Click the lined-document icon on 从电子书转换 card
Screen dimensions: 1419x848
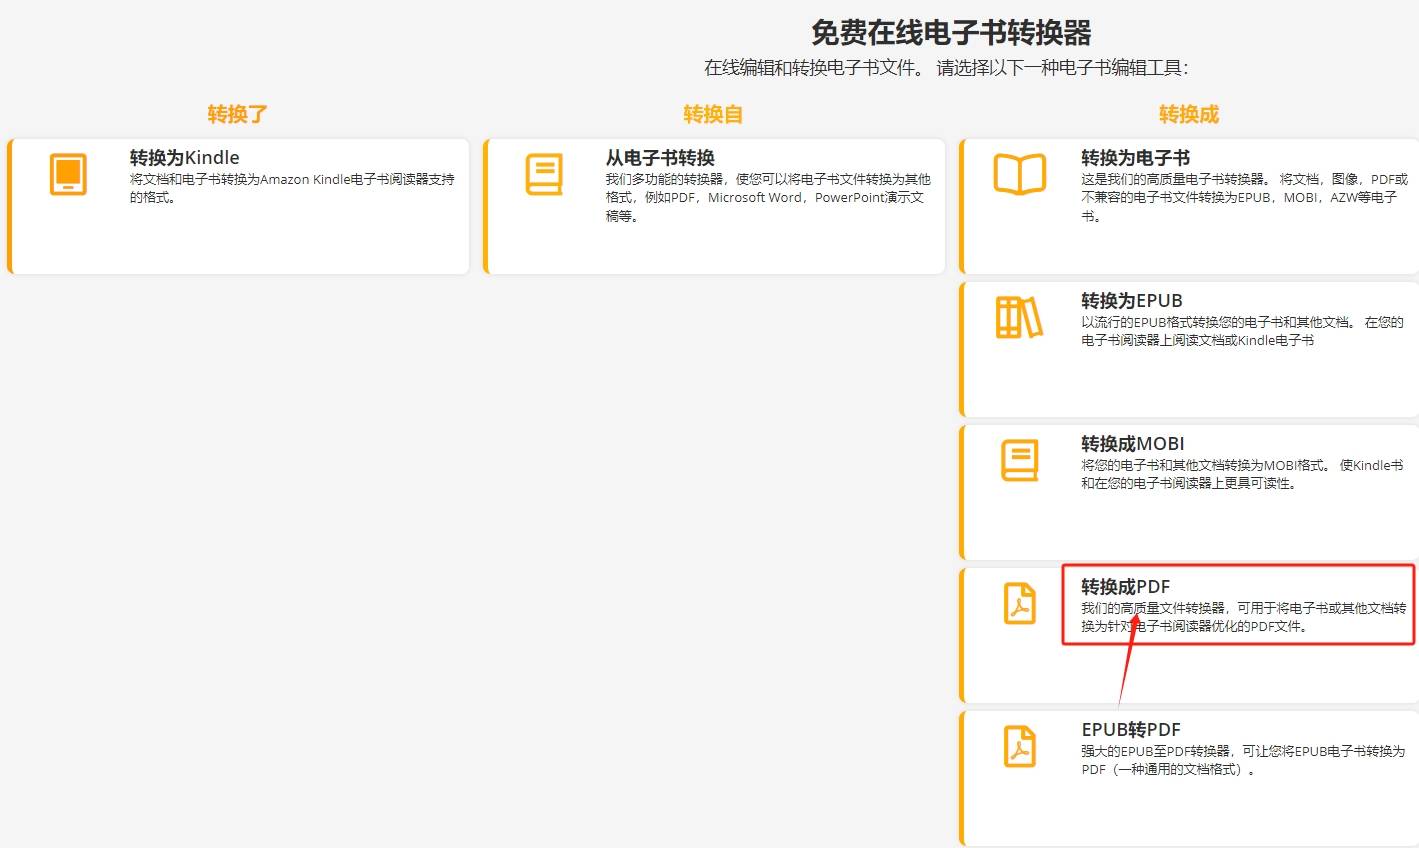point(543,172)
